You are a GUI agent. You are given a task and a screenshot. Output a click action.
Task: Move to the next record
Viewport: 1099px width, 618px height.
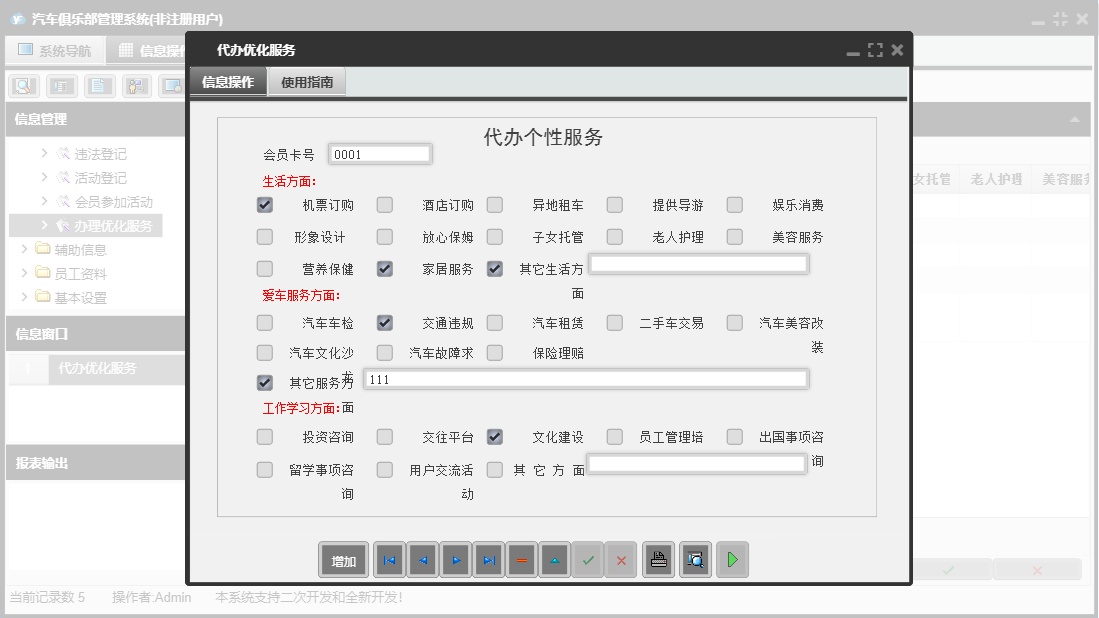(x=456, y=560)
